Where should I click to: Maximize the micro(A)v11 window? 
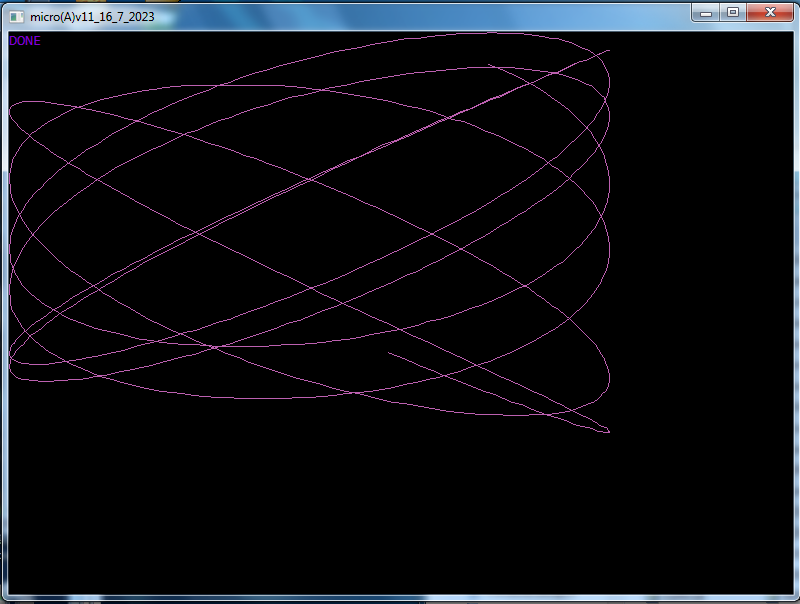click(x=733, y=12)
